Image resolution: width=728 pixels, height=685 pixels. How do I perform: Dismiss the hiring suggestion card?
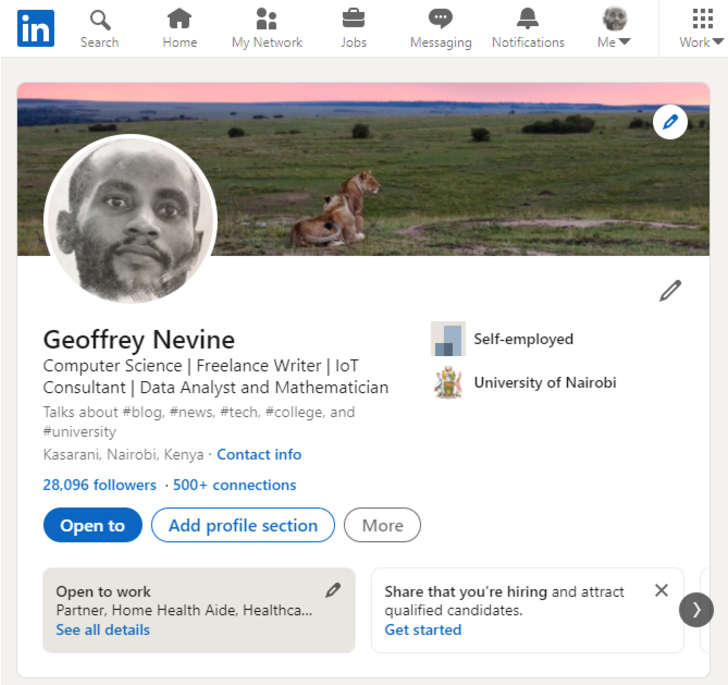661,590
